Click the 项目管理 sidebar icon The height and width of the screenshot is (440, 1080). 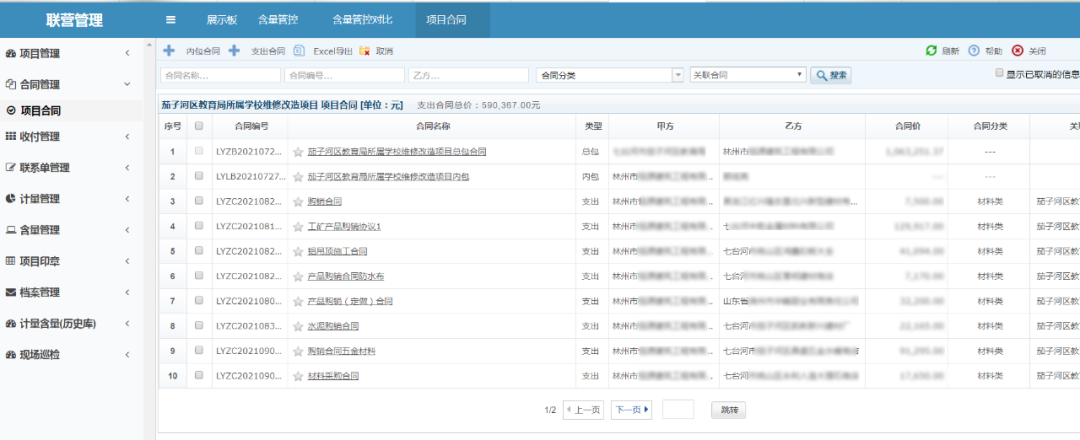point(10,54)
